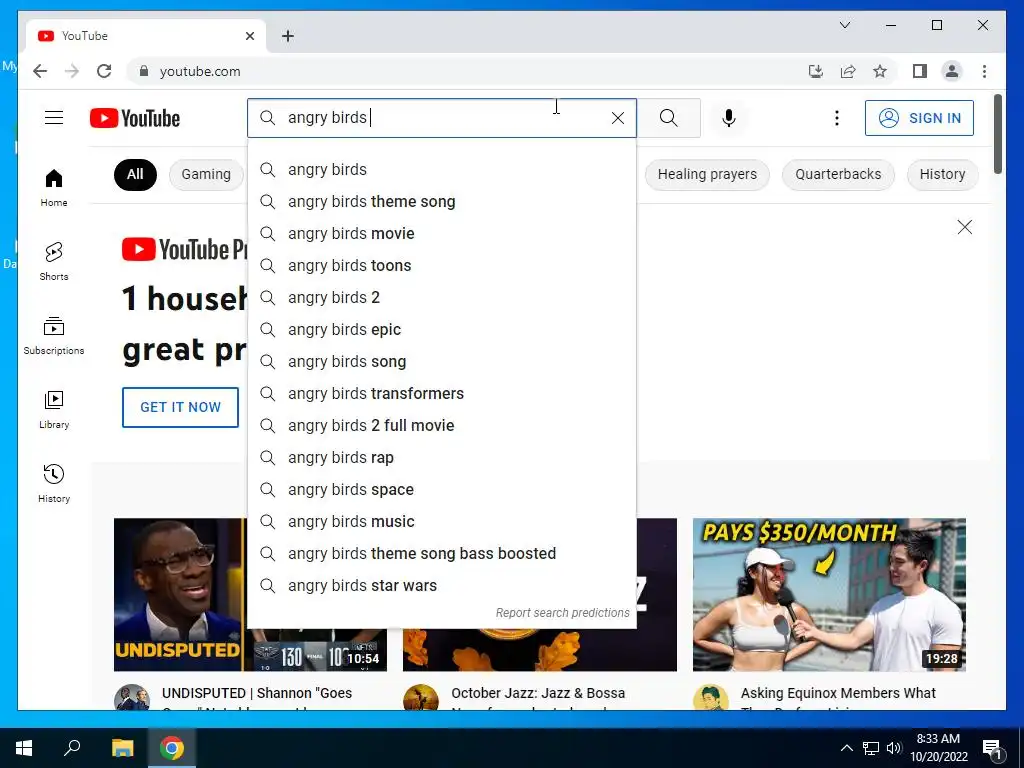Open YouTube settings three-dot menu
Screen dimensions: 1024x768
[837, 118]
